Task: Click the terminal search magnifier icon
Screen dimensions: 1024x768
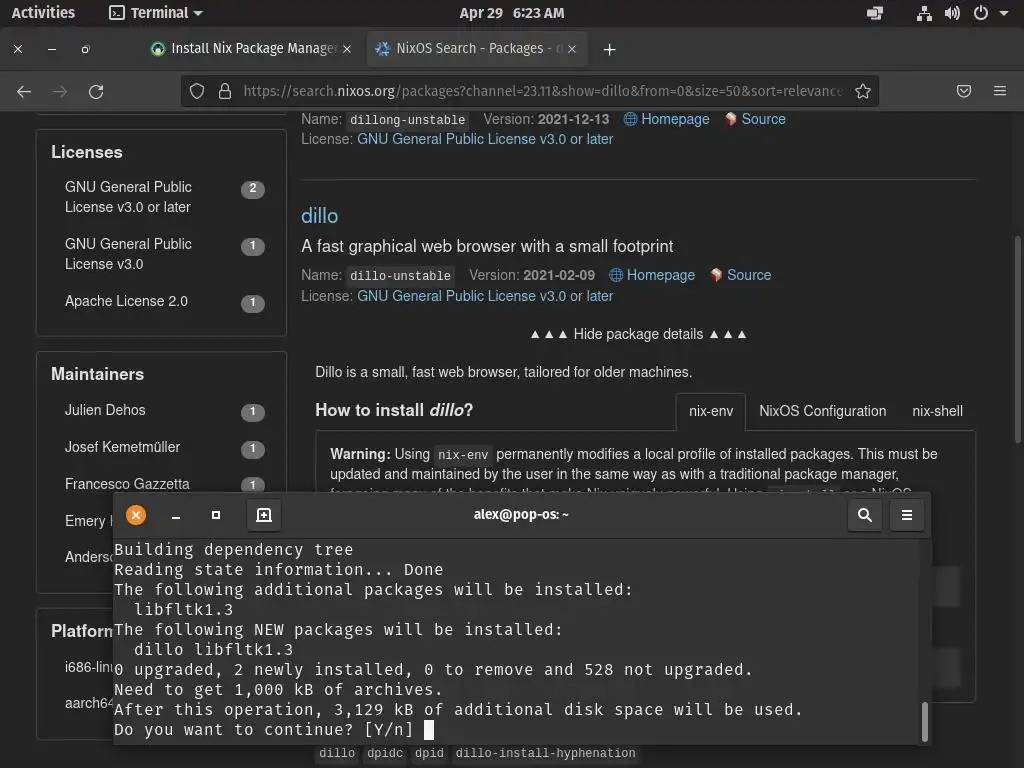Action: click(x=865, y=515)
